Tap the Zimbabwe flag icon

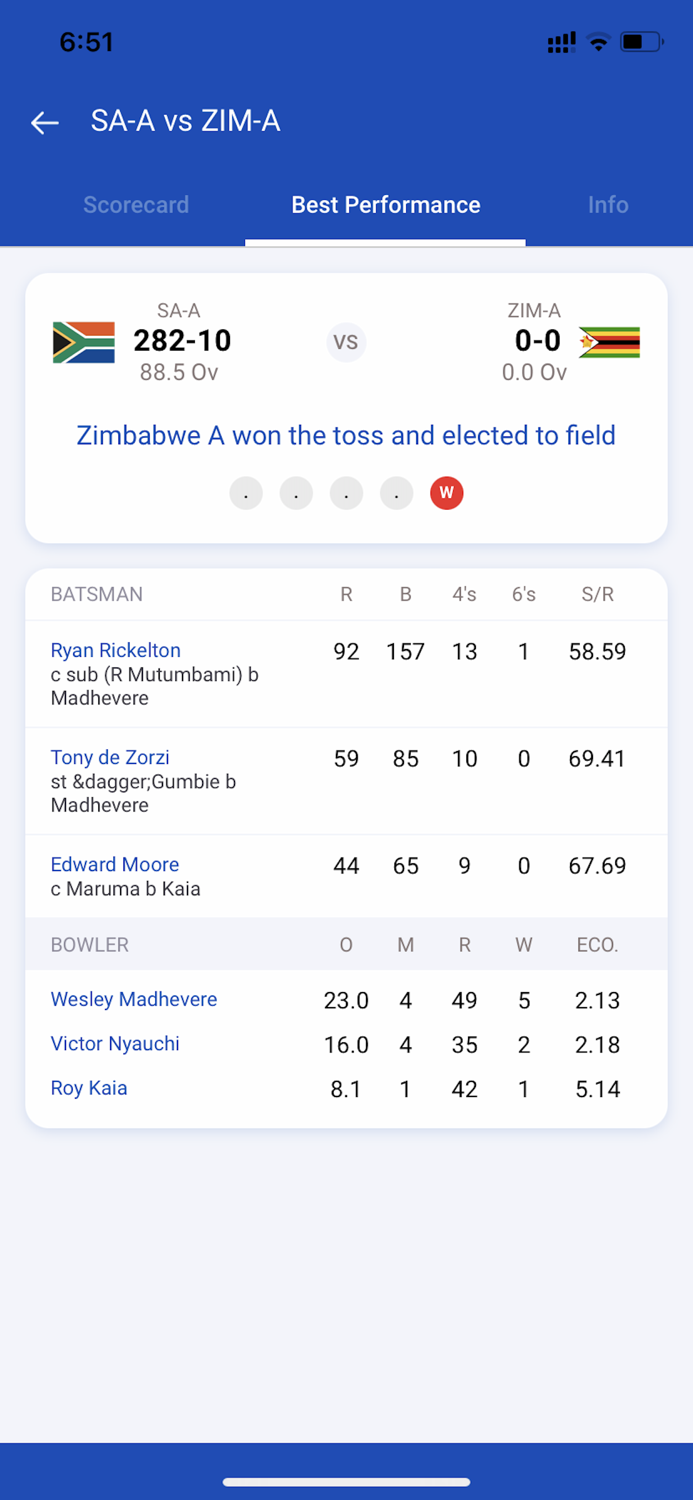coord(610,341)
